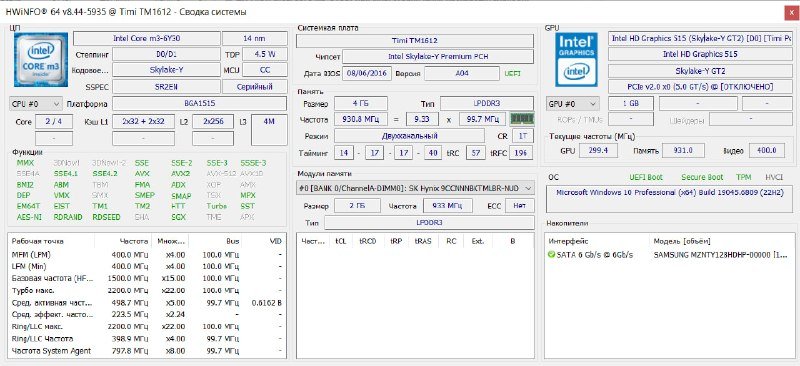Viewport: 800px width, 366px height.
Task: Click the BGA1515 platform field
Action: click(199, 104)
